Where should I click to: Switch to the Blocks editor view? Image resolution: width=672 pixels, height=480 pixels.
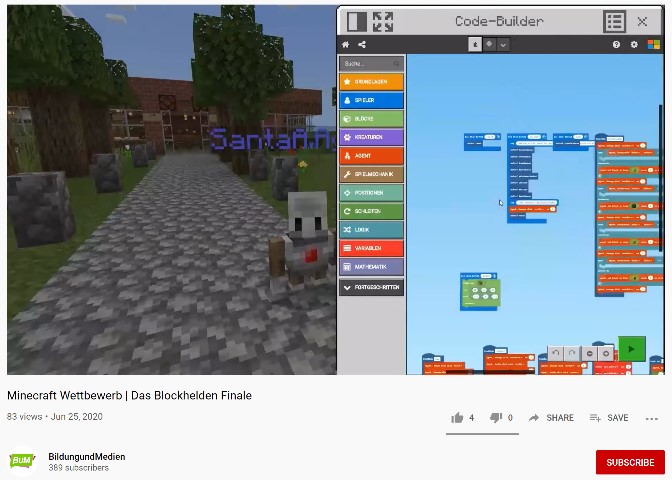tap(475, 45)
